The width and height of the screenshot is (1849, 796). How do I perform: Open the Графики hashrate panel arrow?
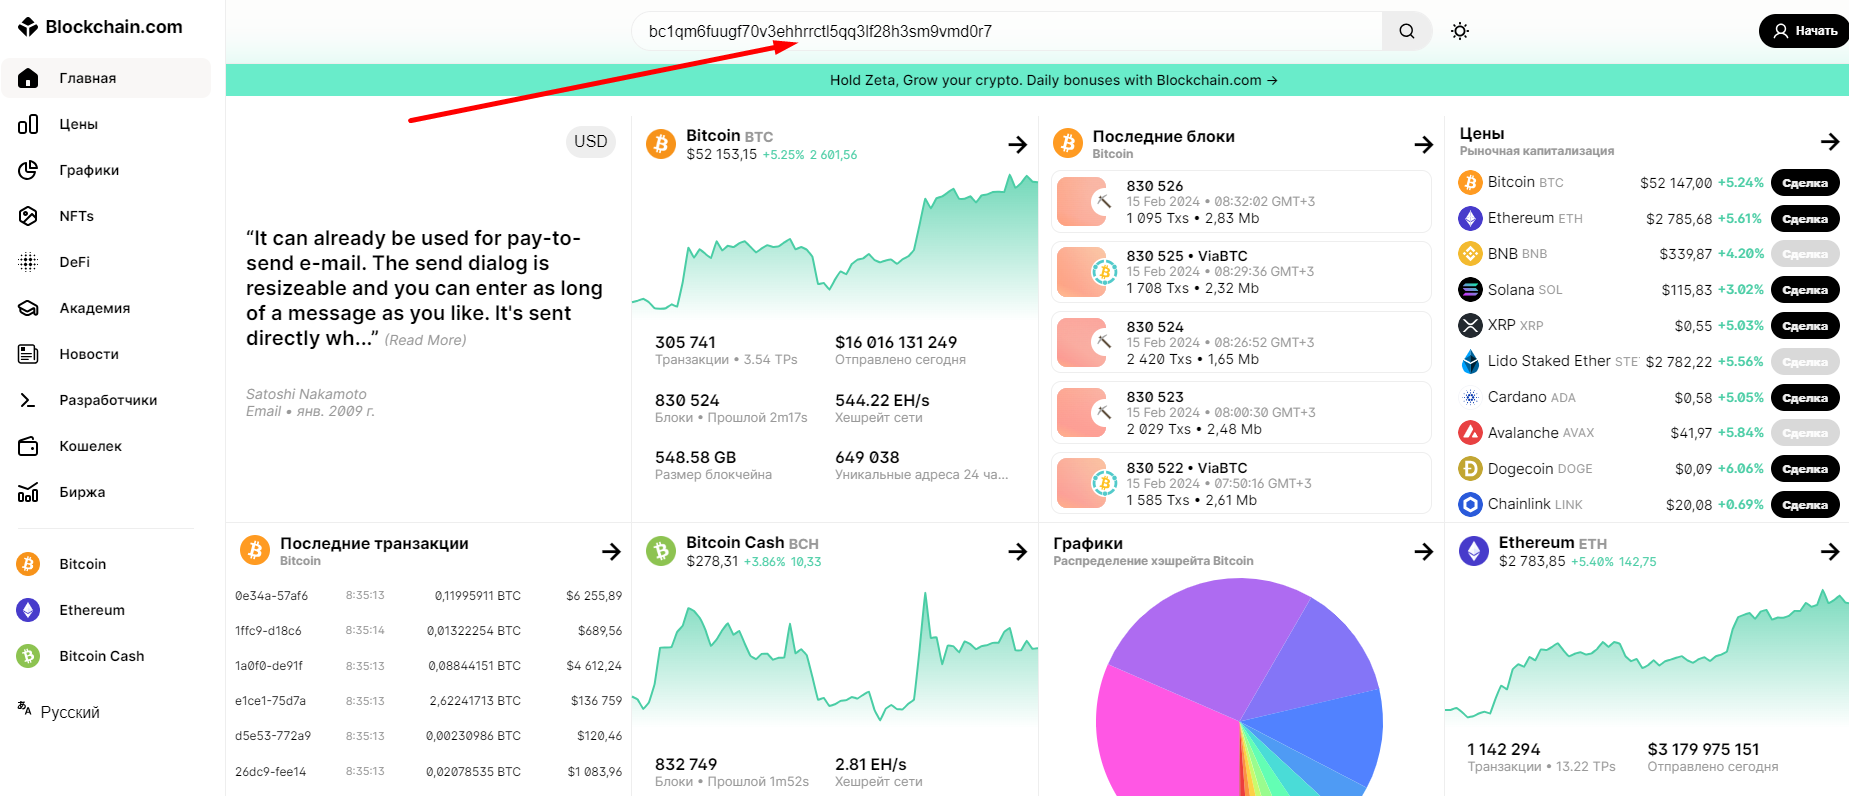pos(1423,551)
